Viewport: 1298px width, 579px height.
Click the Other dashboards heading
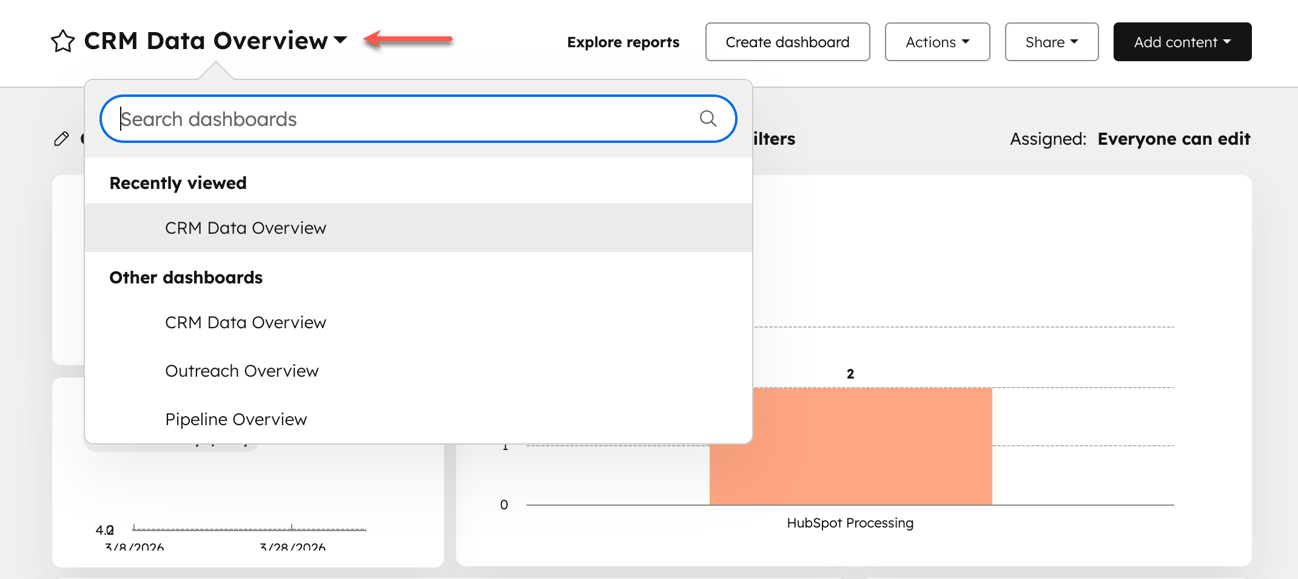coord(186,277)
